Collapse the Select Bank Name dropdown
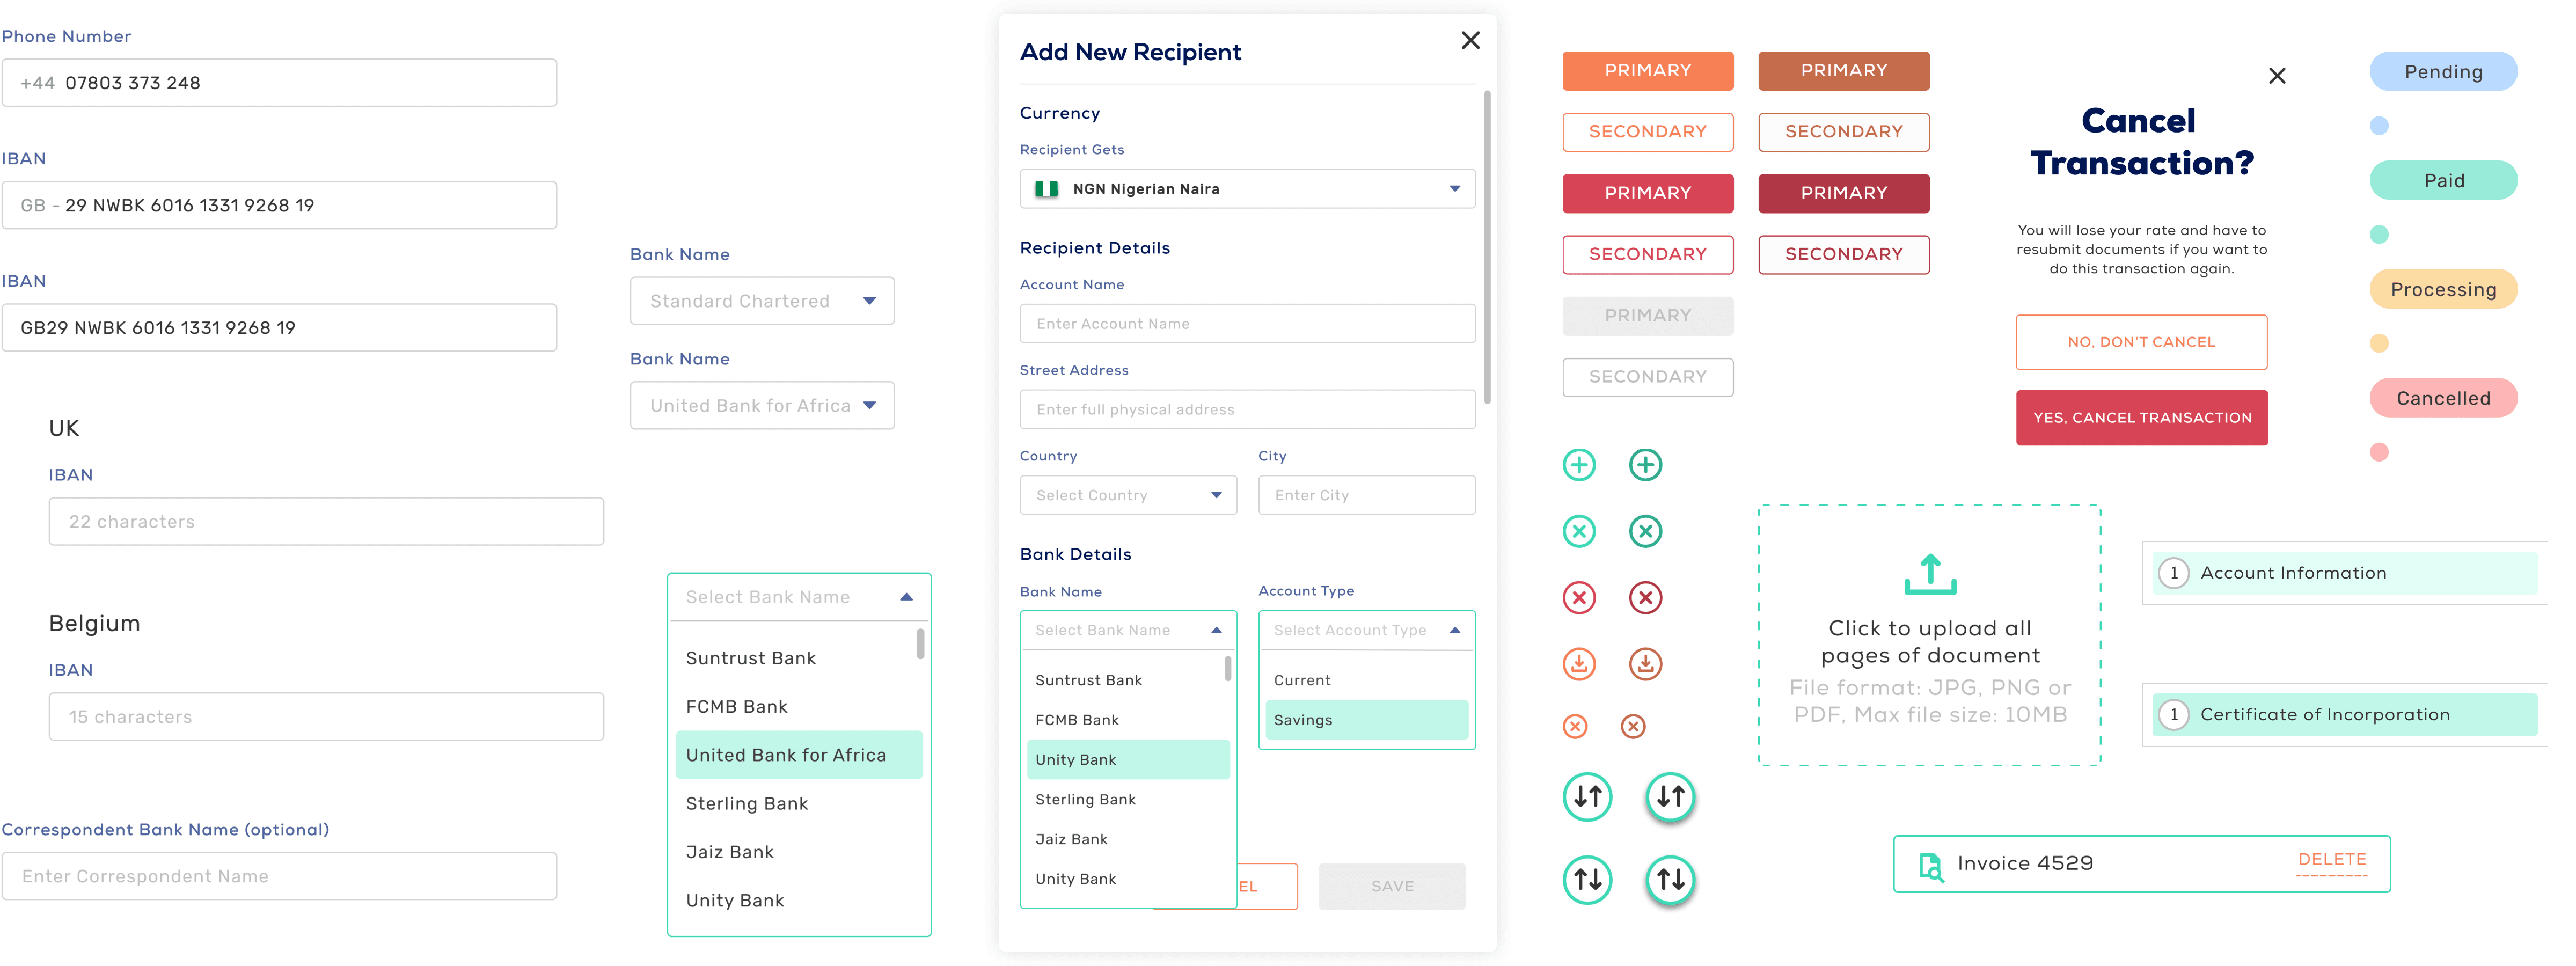The image size is (2576, 966). pyautogui.click(x=906, y=596)
